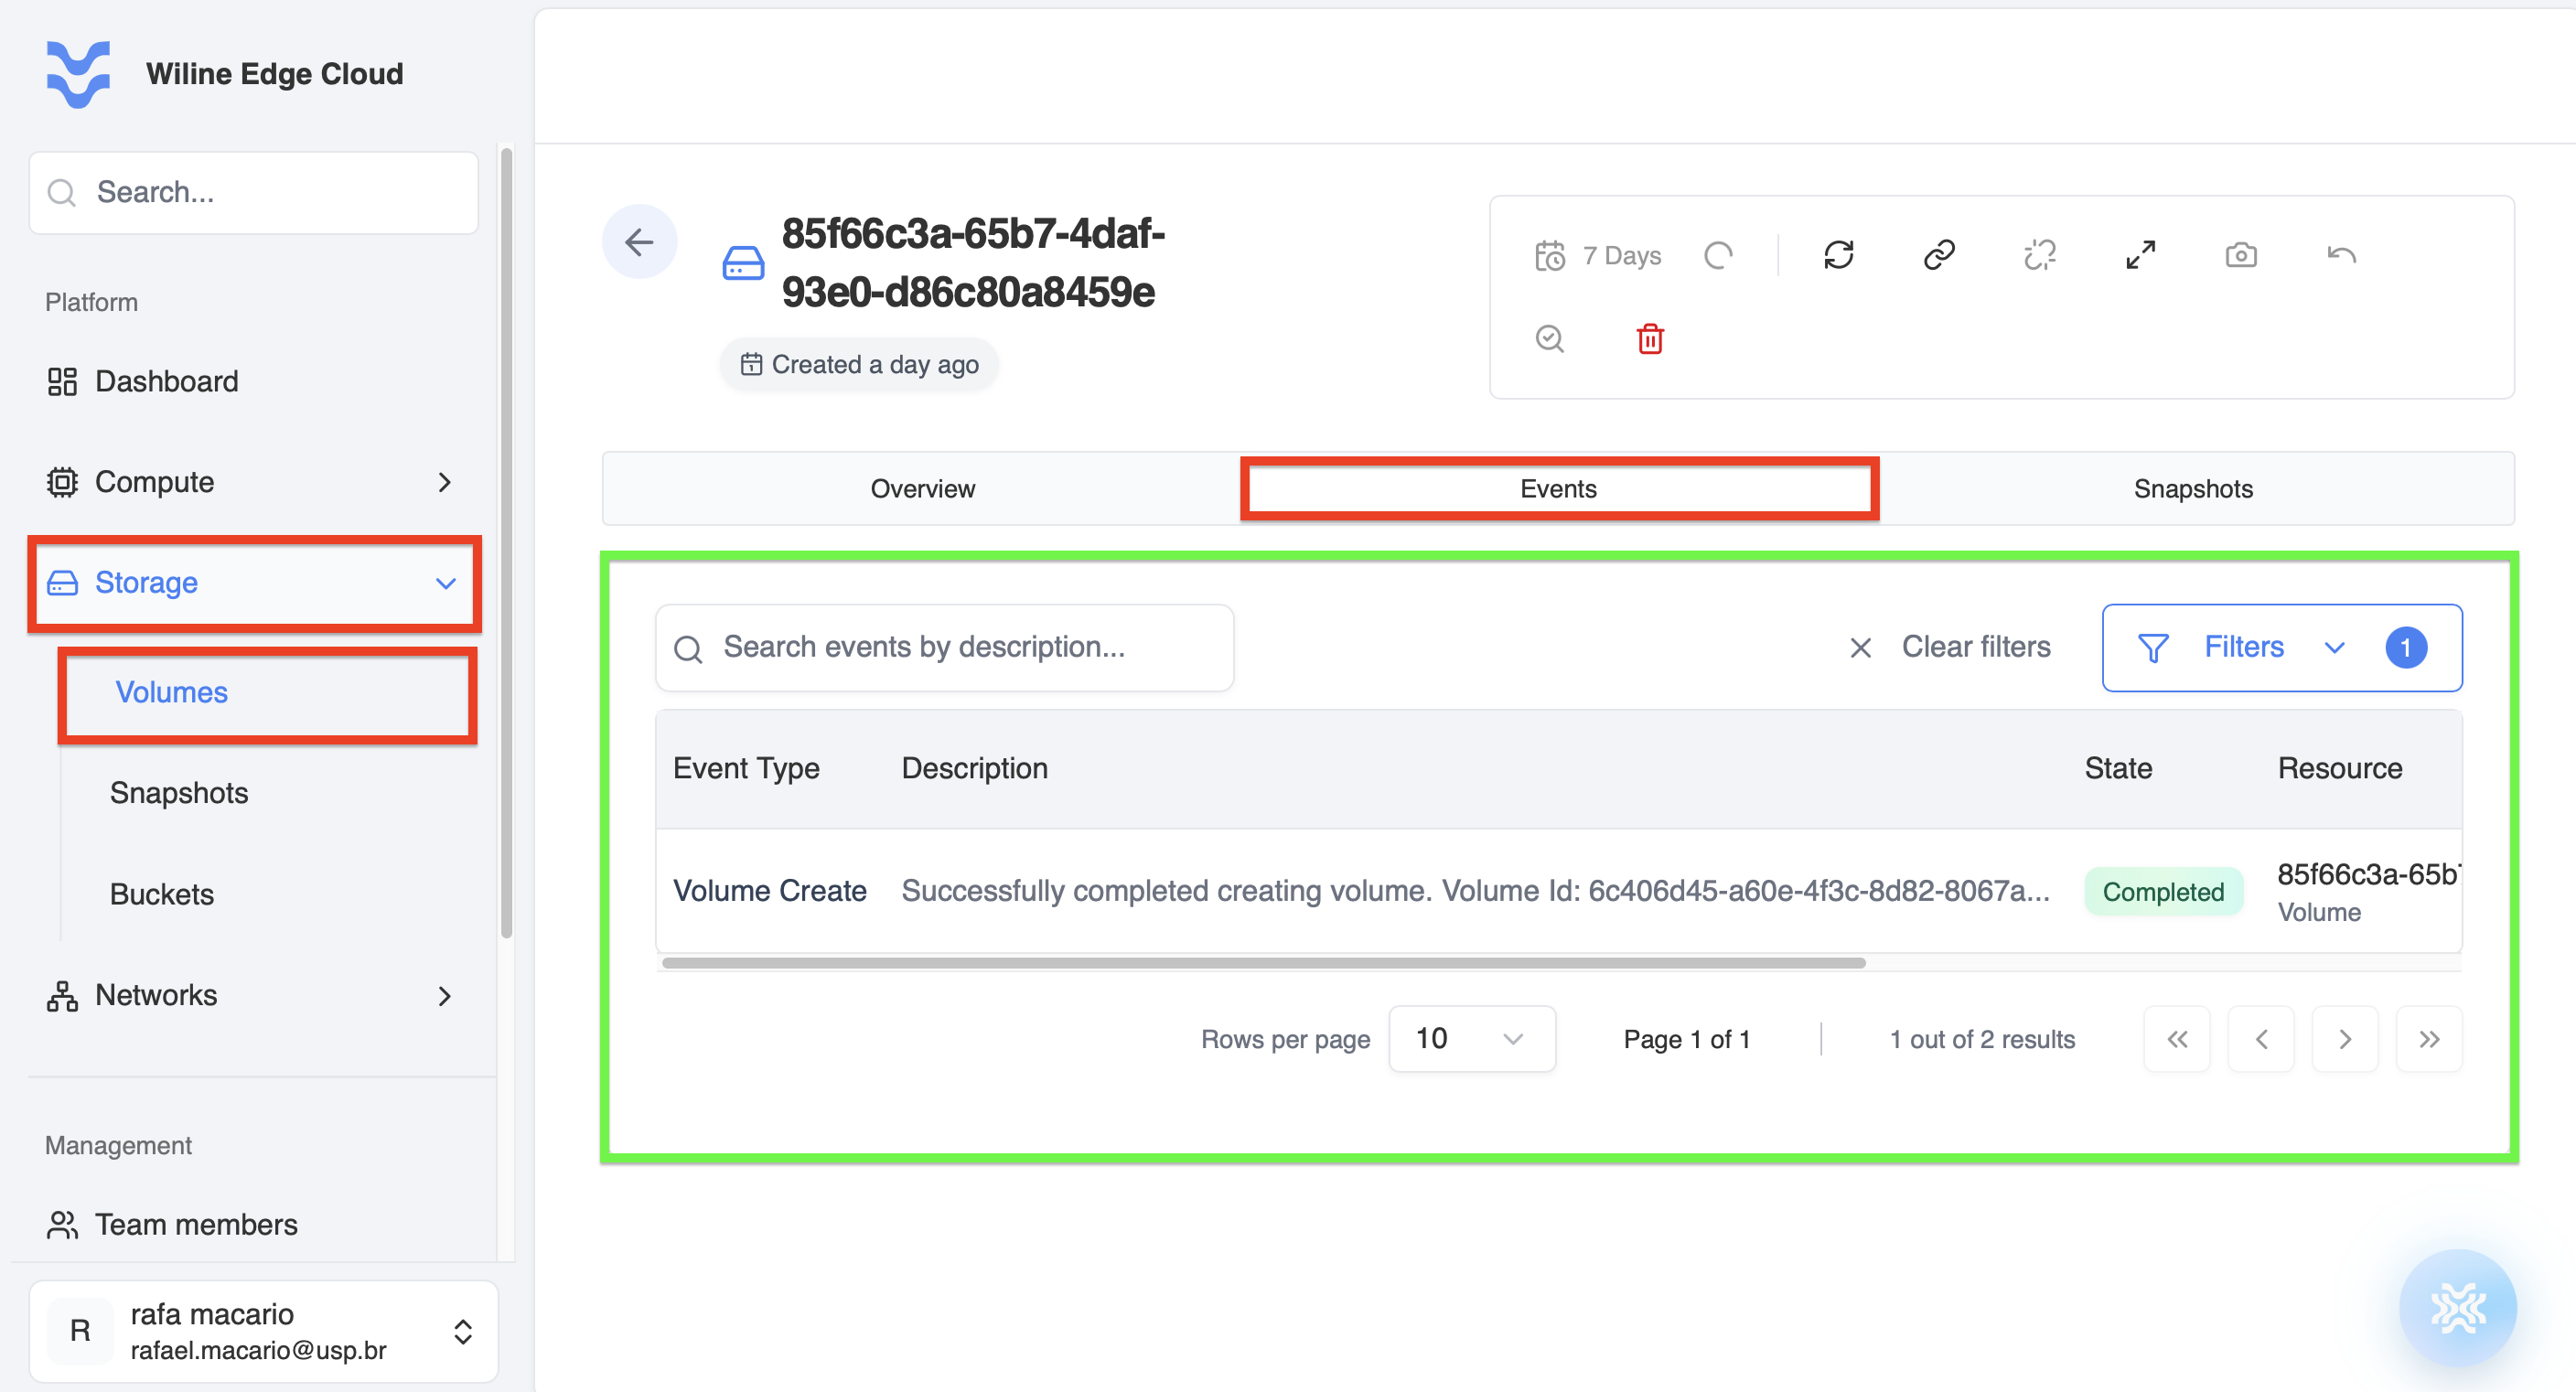Take snapshot using the camera icon
2576x1392 pixels.
click(x=2241, y=256)
